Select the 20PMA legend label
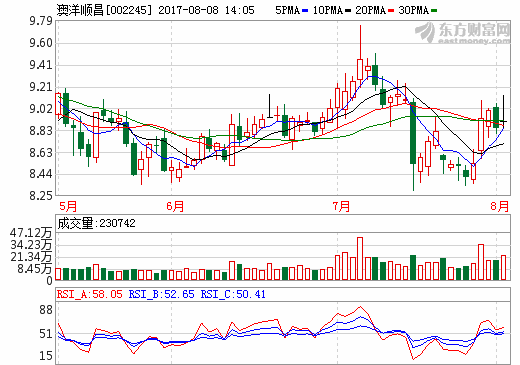520x365 pixels. tap(370, 10)
